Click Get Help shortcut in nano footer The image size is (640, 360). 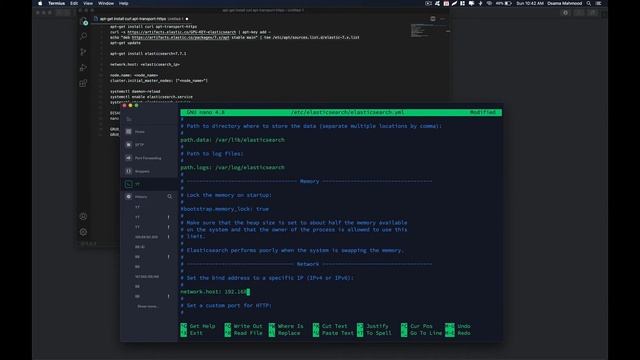[198, 326]
